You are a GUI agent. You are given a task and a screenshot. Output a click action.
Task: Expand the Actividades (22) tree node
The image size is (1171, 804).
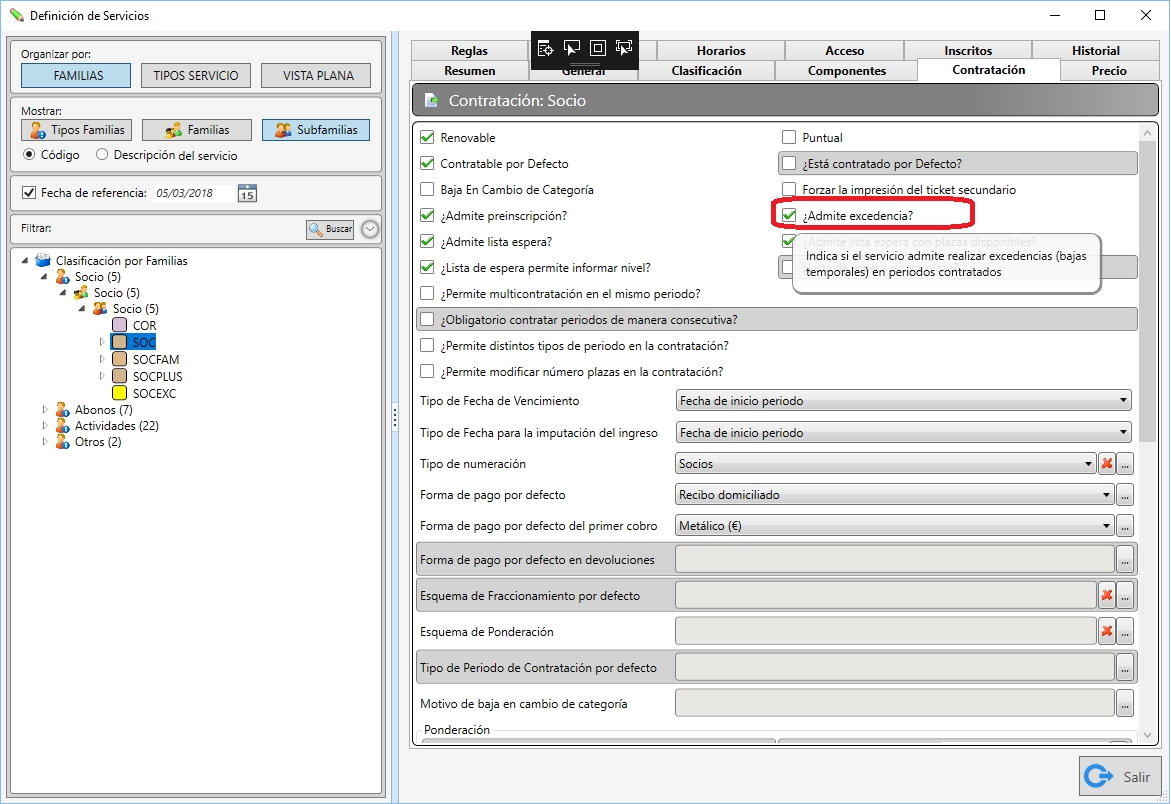tap(45, 426)
